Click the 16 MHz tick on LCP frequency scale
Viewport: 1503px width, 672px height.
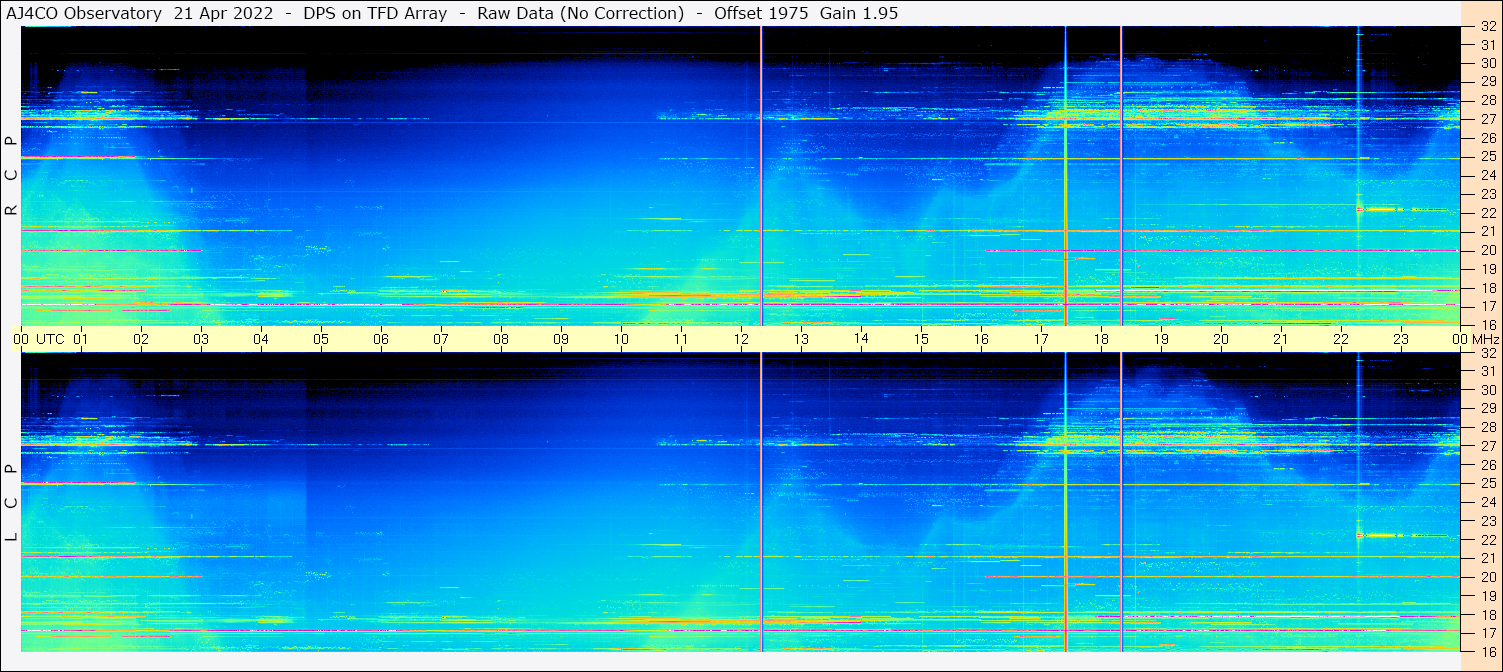point(1488,651)
